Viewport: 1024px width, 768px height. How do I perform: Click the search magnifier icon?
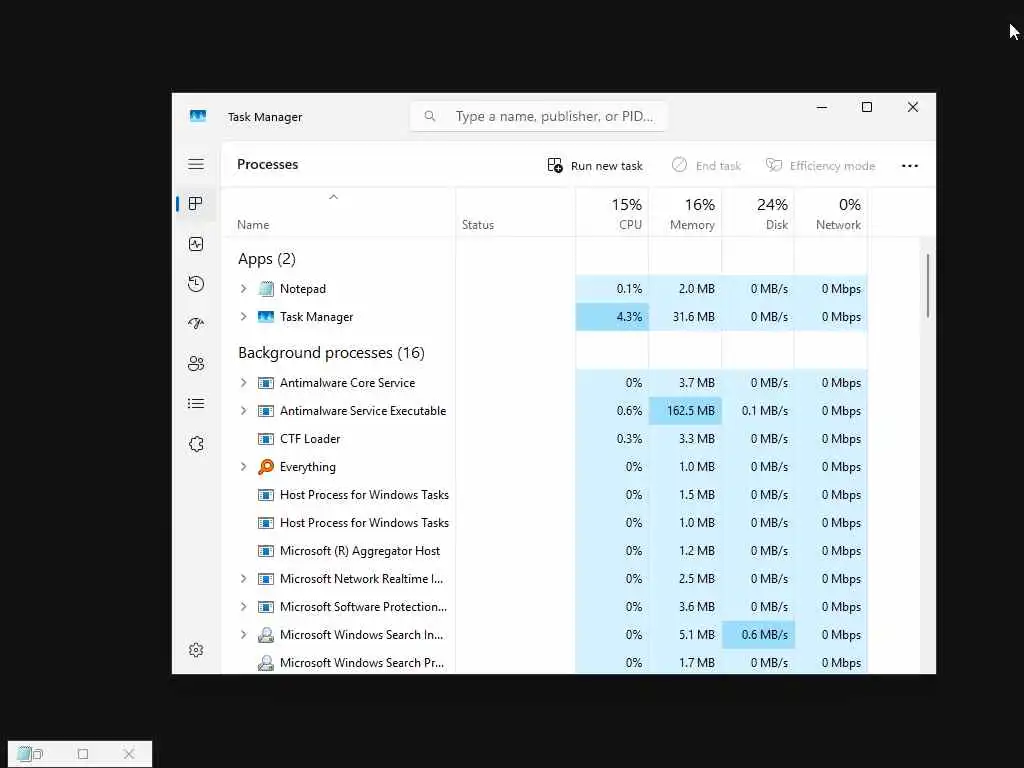pyautogui.click(x=430, y=116)
